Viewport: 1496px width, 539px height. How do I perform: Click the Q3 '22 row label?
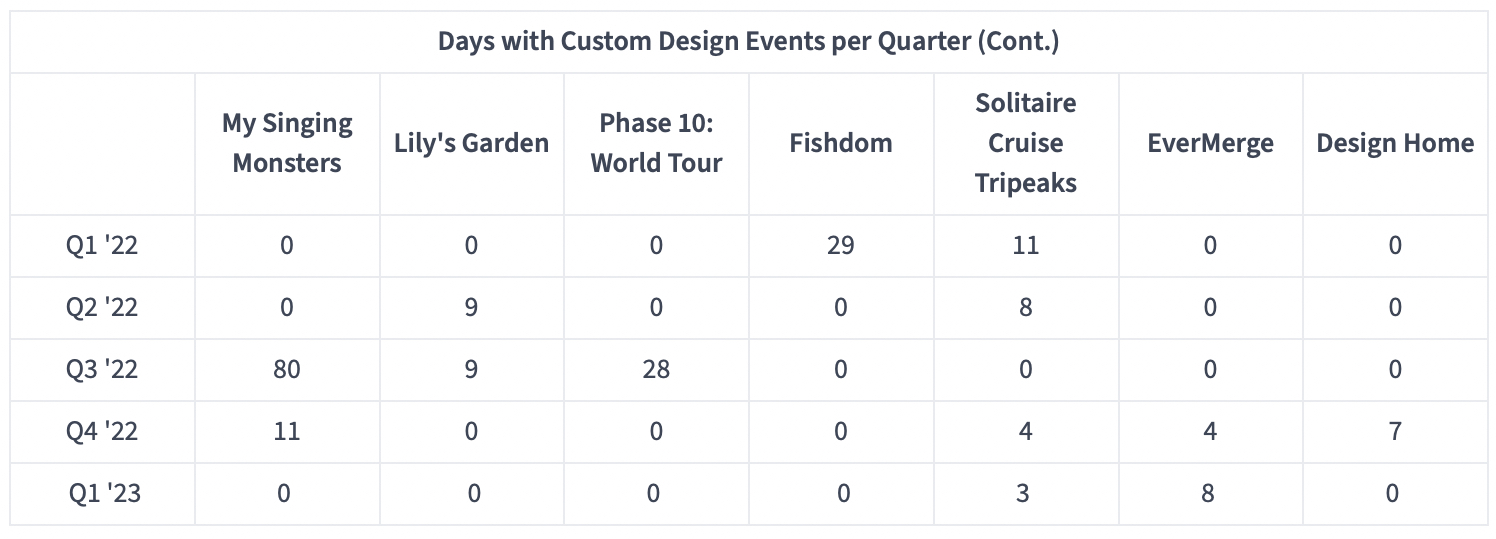pos(102,369)
